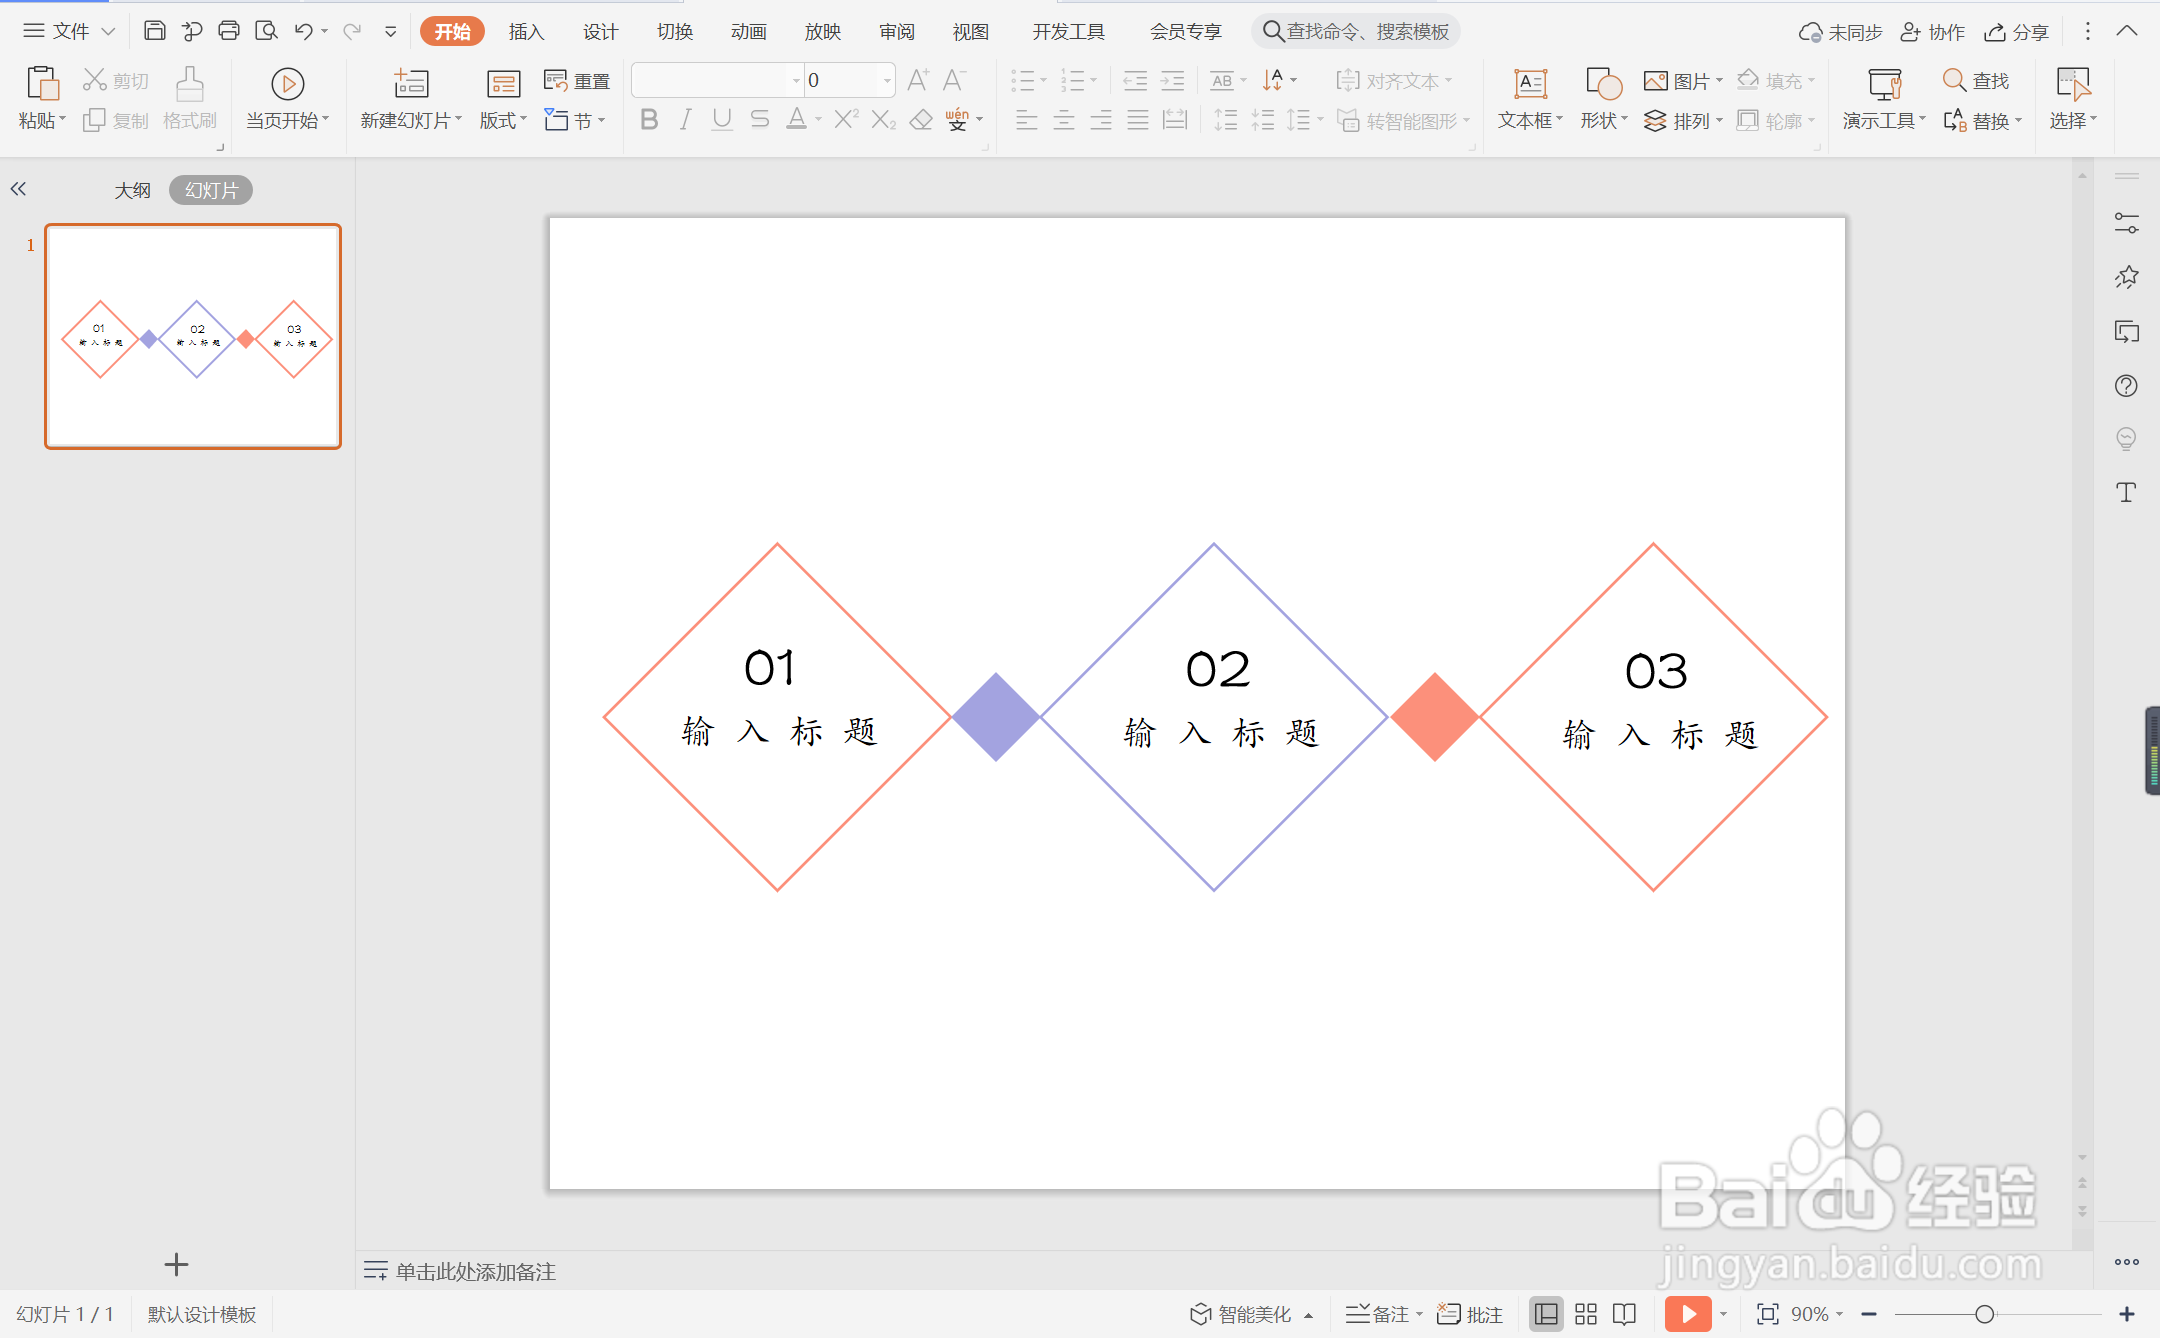Viewport: 2160px width, 1338px height.
Task: Click the Print icon
Action: coord(229,31)
